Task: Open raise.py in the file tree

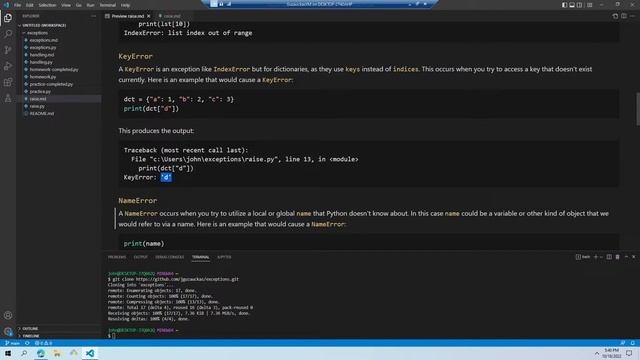Action: click(37, 106)
